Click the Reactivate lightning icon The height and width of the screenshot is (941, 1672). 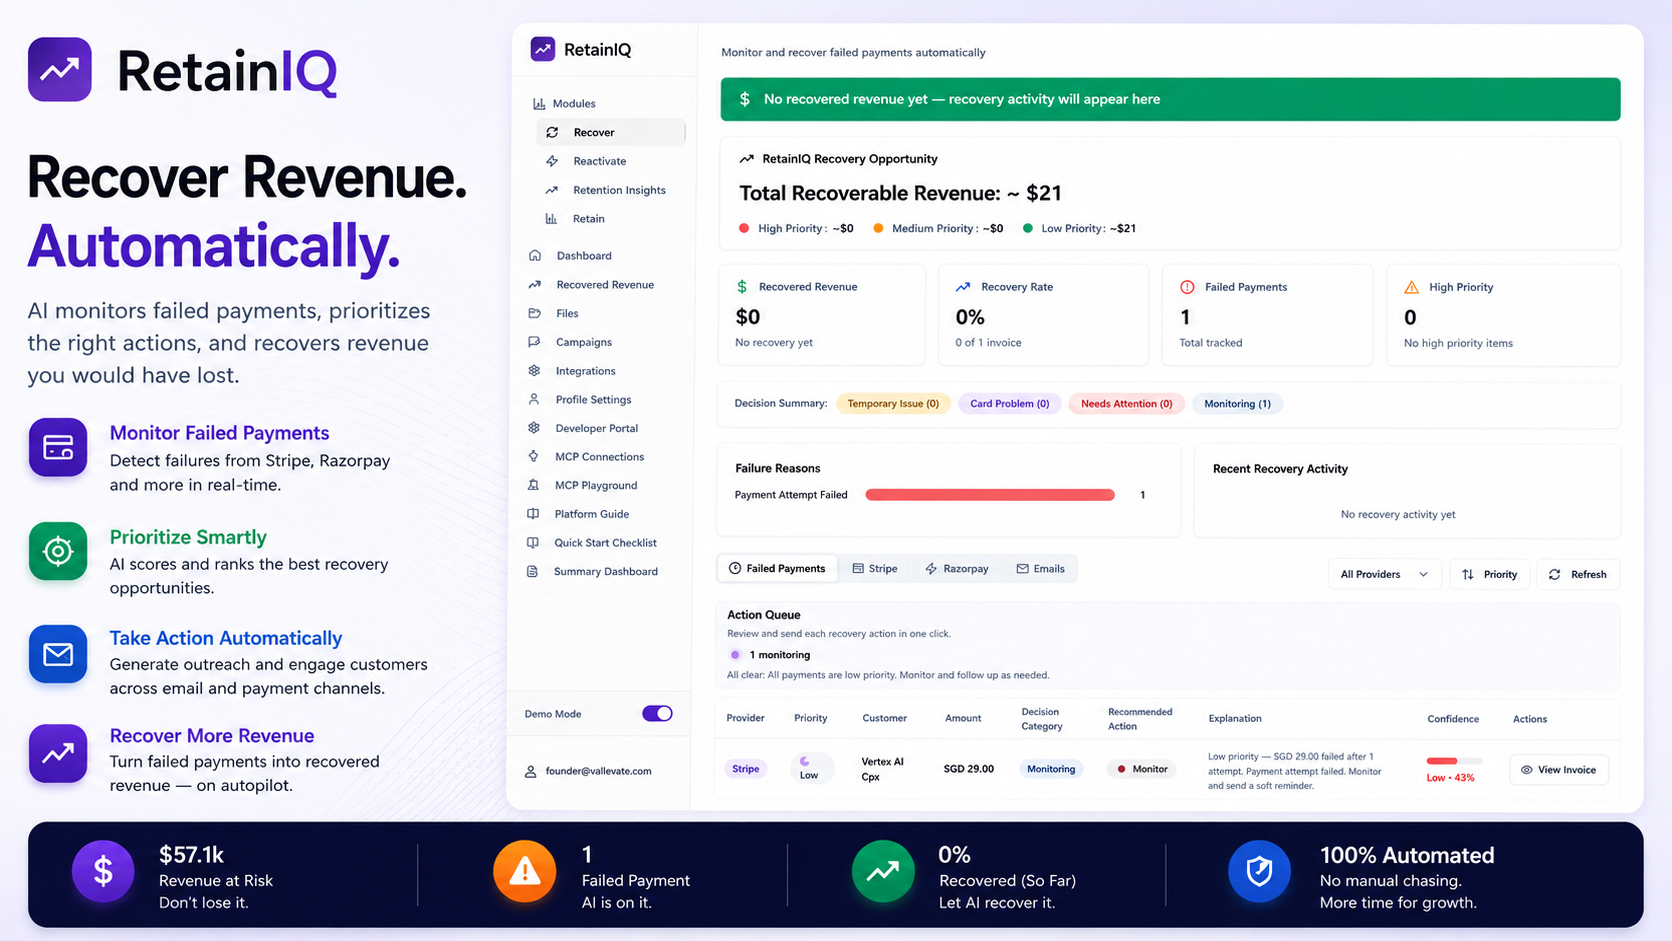pyautogui.click(x=552, y=161)
